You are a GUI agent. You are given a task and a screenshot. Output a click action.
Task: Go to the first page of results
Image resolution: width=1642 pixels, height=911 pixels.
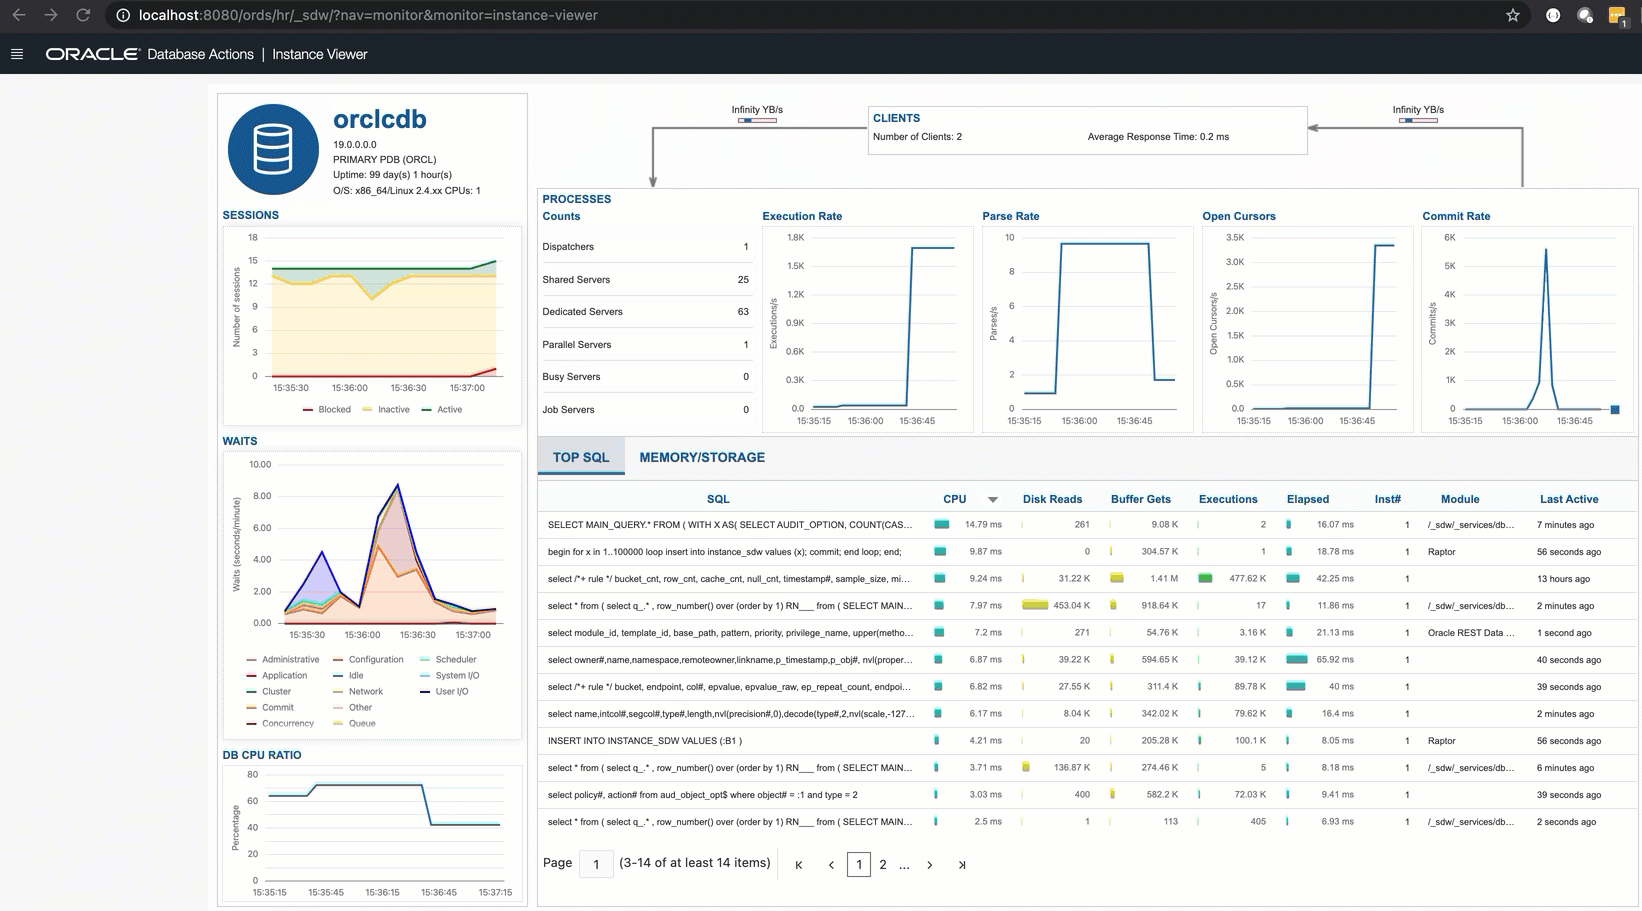tap(798, 865)
